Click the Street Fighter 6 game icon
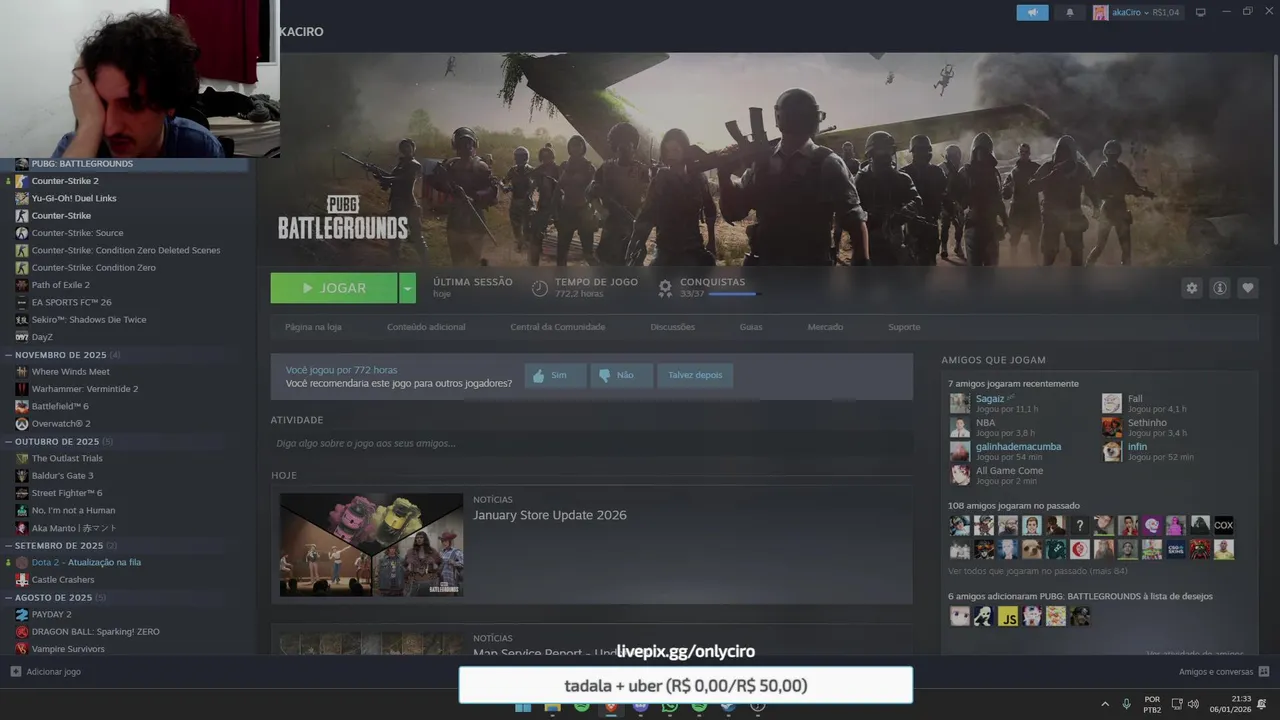The image size is (1280, 720). click(x=22, y=493)
